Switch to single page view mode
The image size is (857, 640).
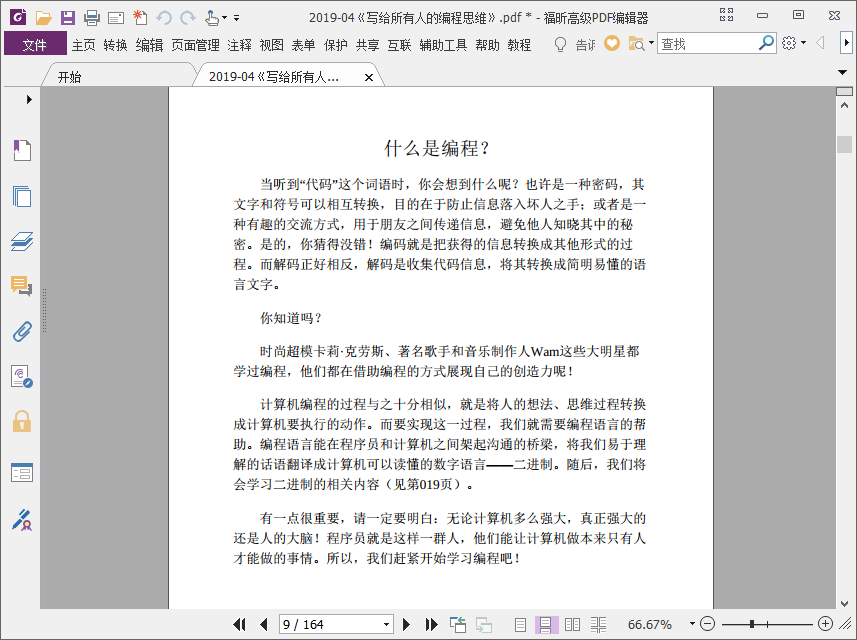click(520, 624)
